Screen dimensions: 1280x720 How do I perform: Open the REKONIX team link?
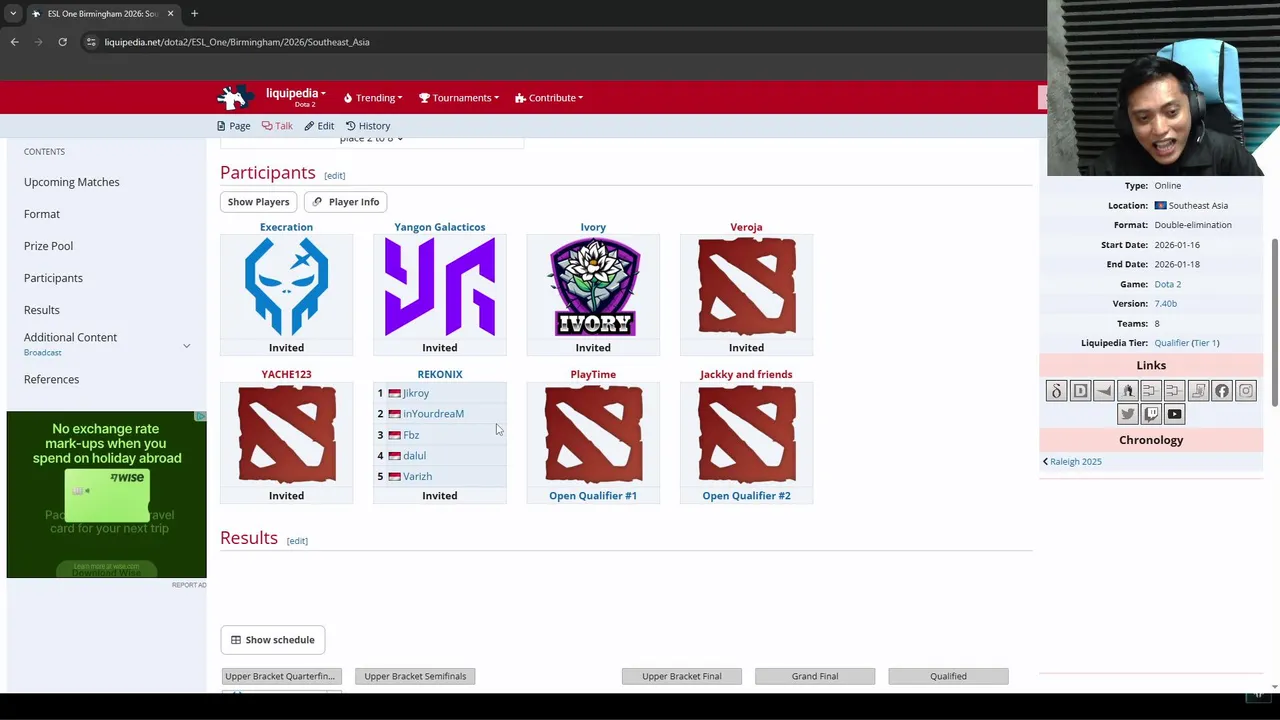tap(440, 374)
